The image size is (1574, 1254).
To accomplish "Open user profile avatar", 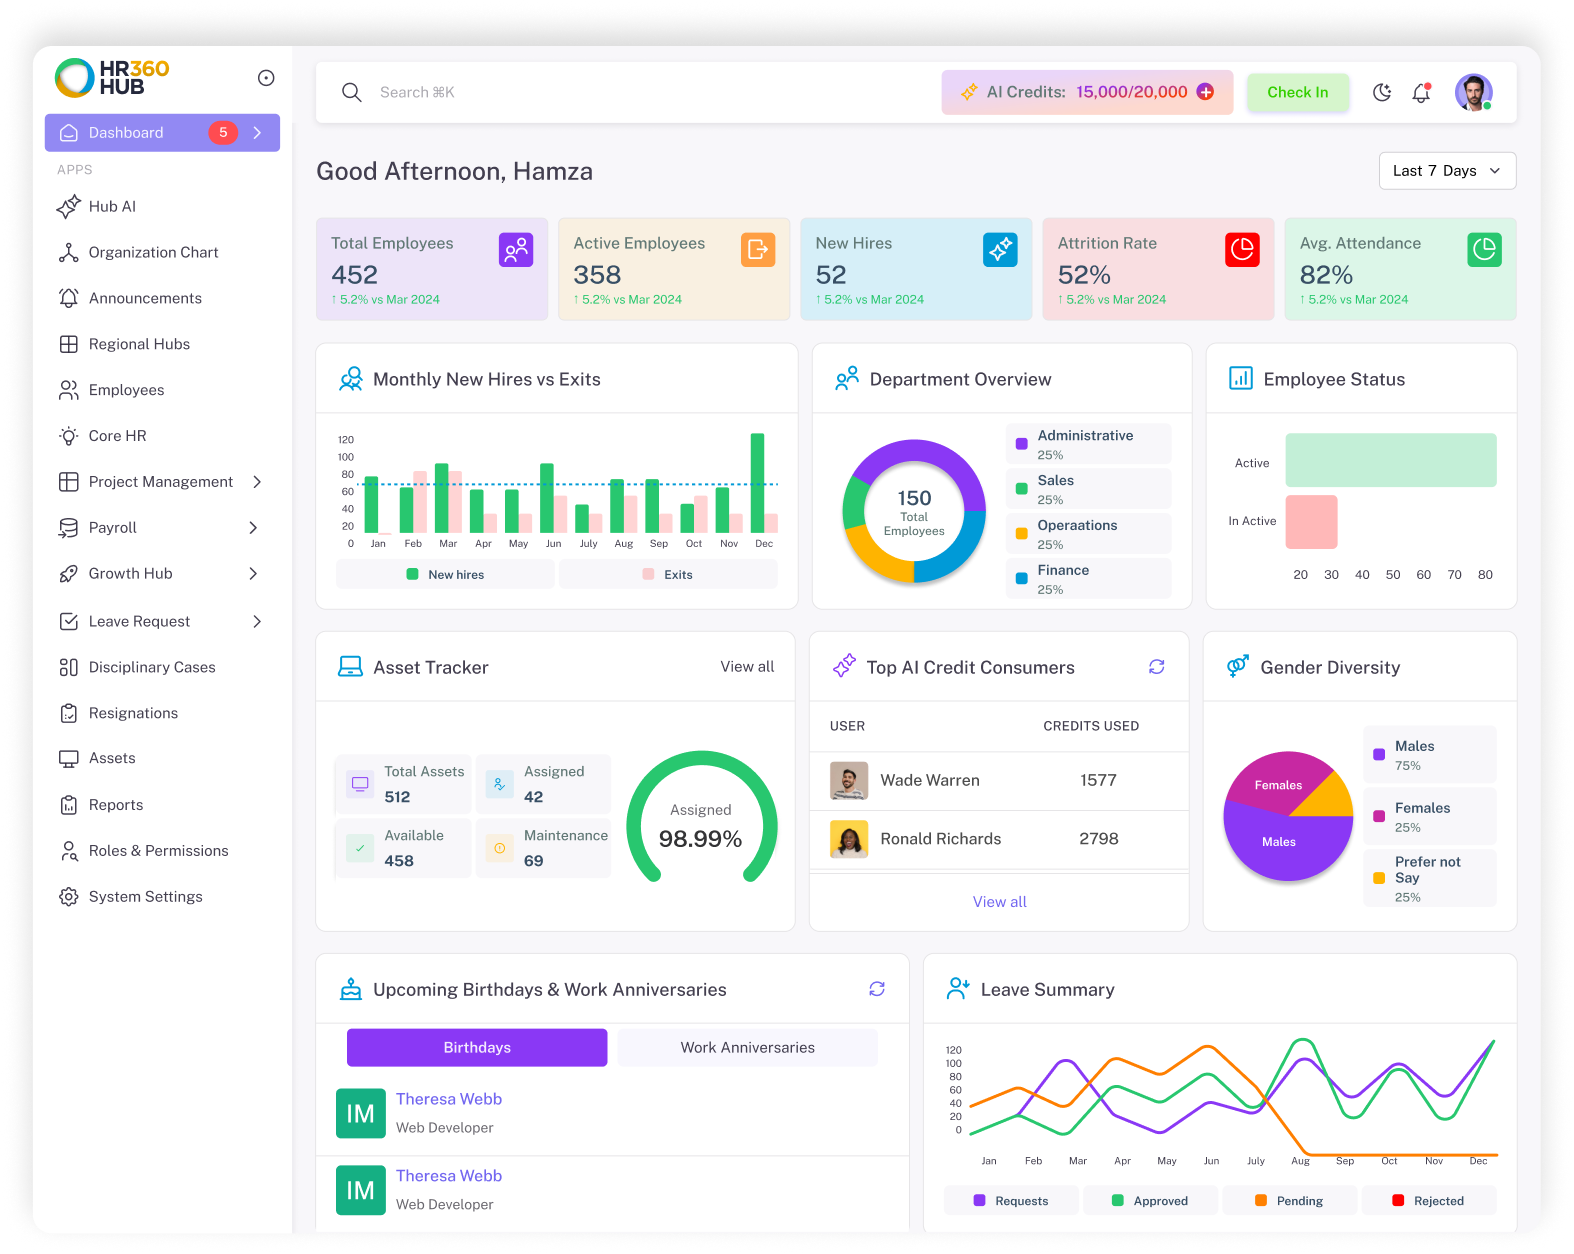I will pos(1473,92).
